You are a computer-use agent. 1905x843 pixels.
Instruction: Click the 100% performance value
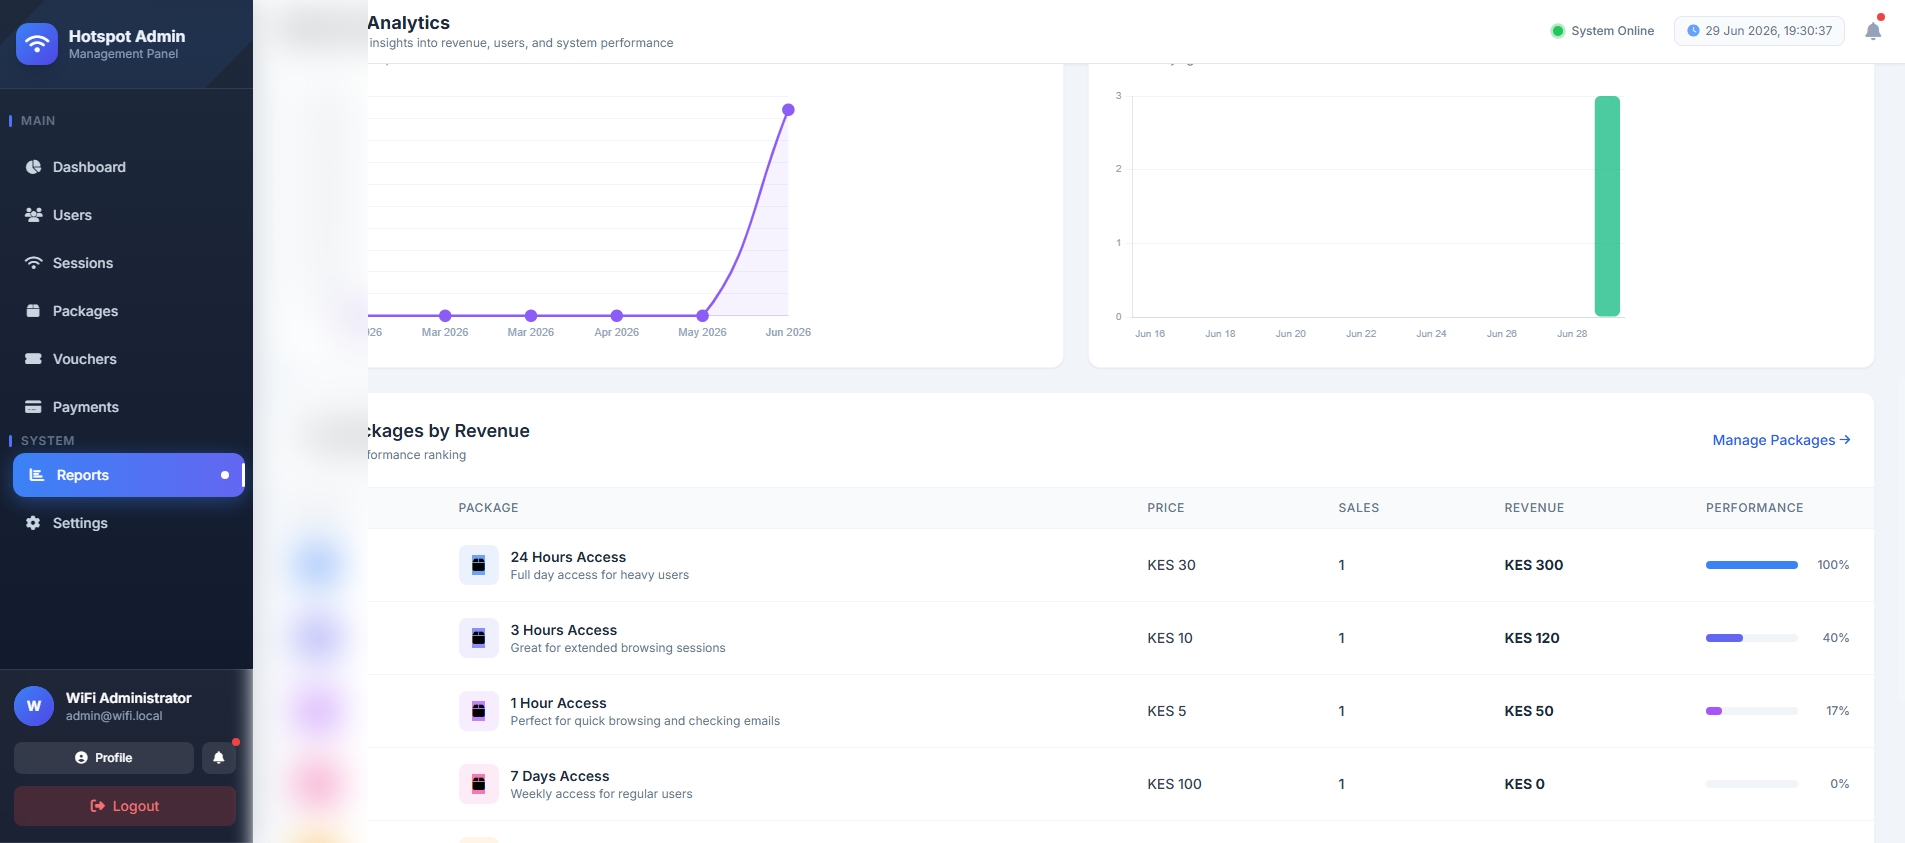pyautogui.click(x=1833, y=565)
